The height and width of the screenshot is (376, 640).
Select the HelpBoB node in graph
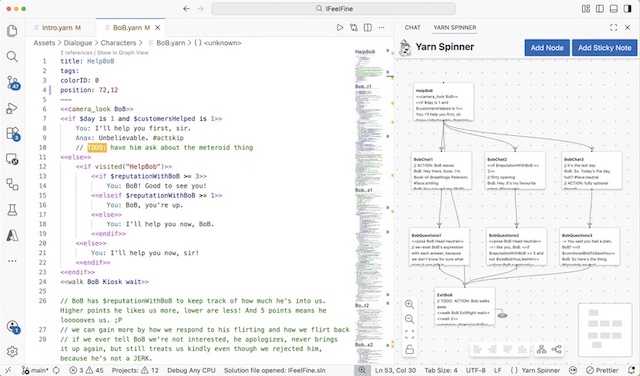443,102
